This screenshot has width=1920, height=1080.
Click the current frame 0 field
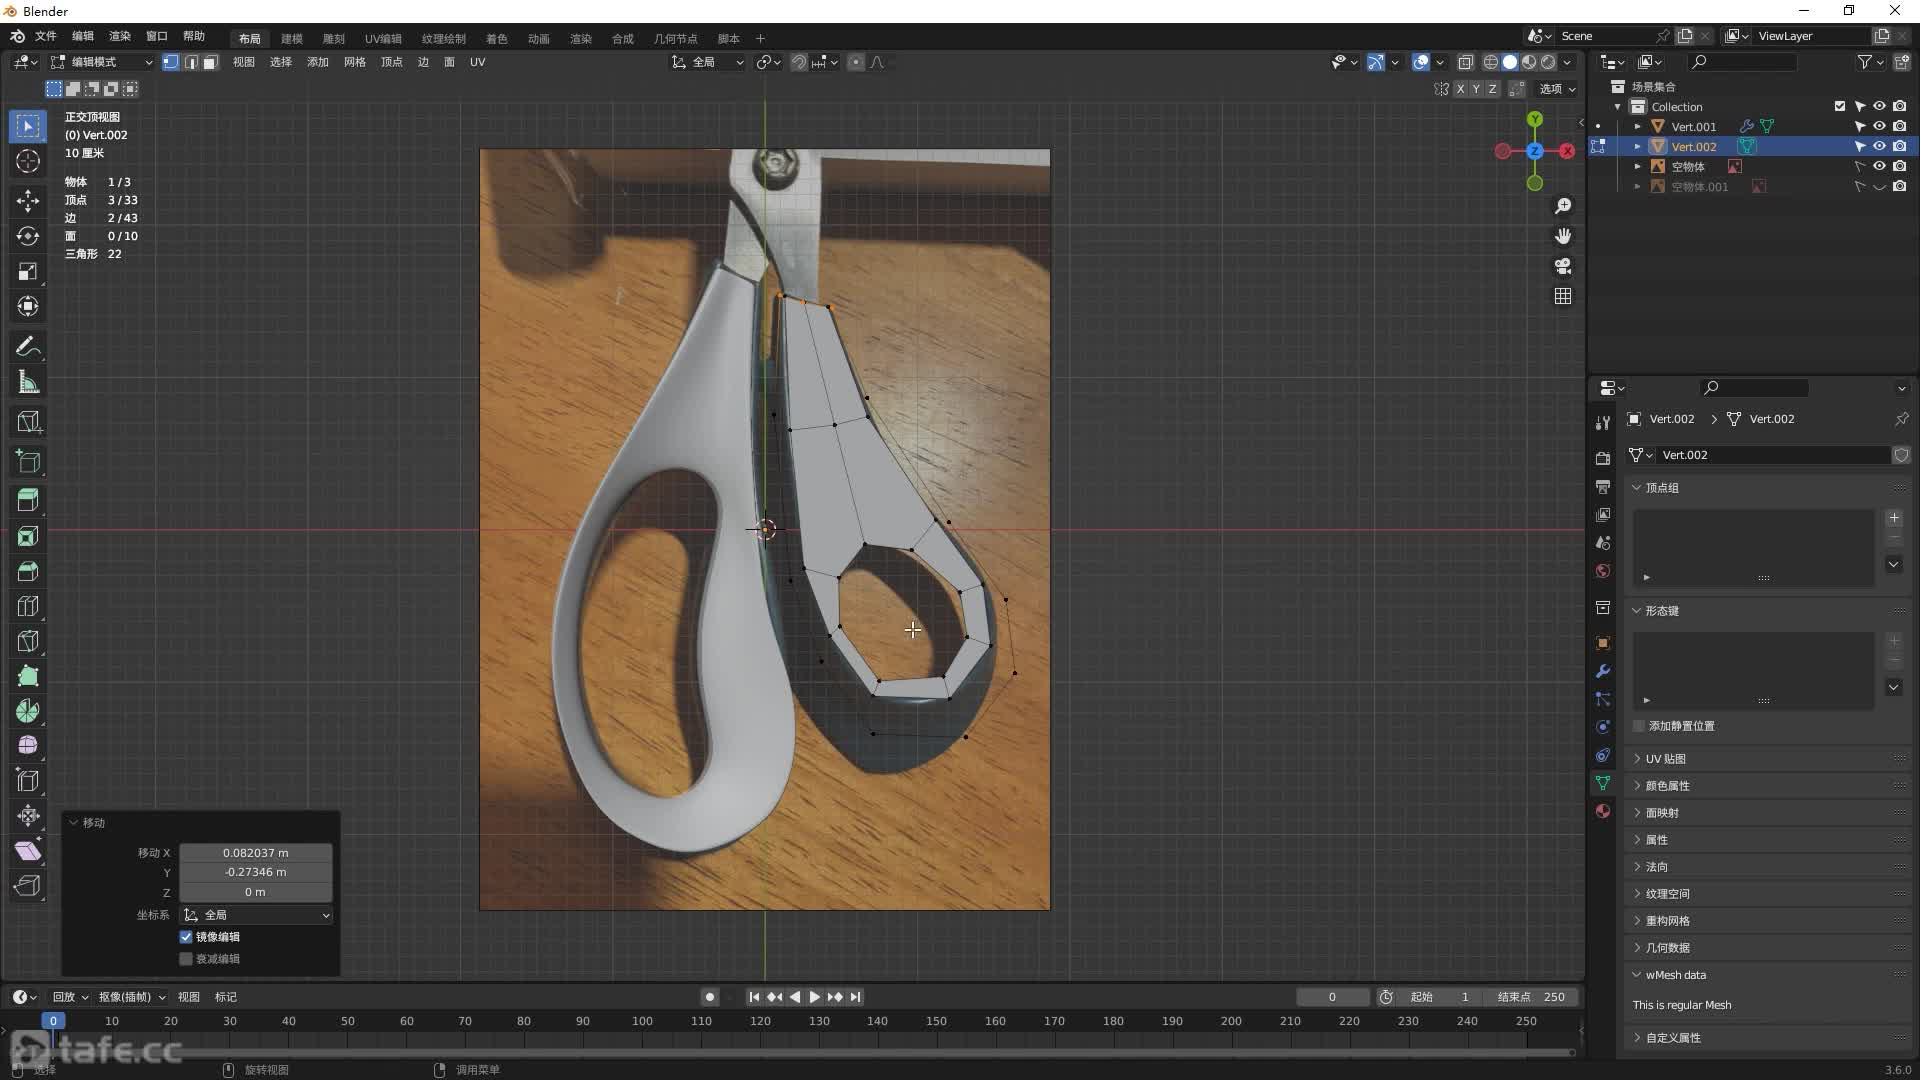tap(1332, 997)
